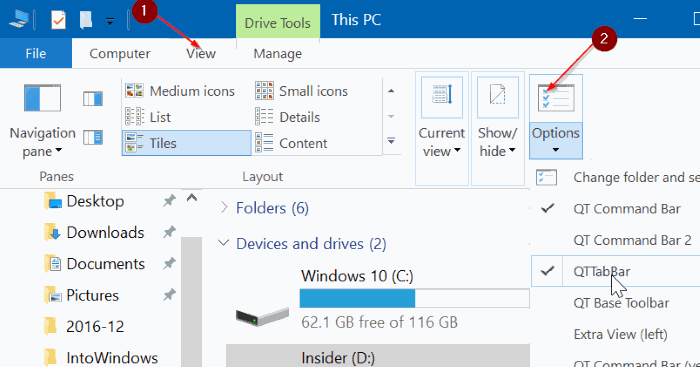
Task: Click the Properties checkmark quick access icon
Action: pos(58,20)
